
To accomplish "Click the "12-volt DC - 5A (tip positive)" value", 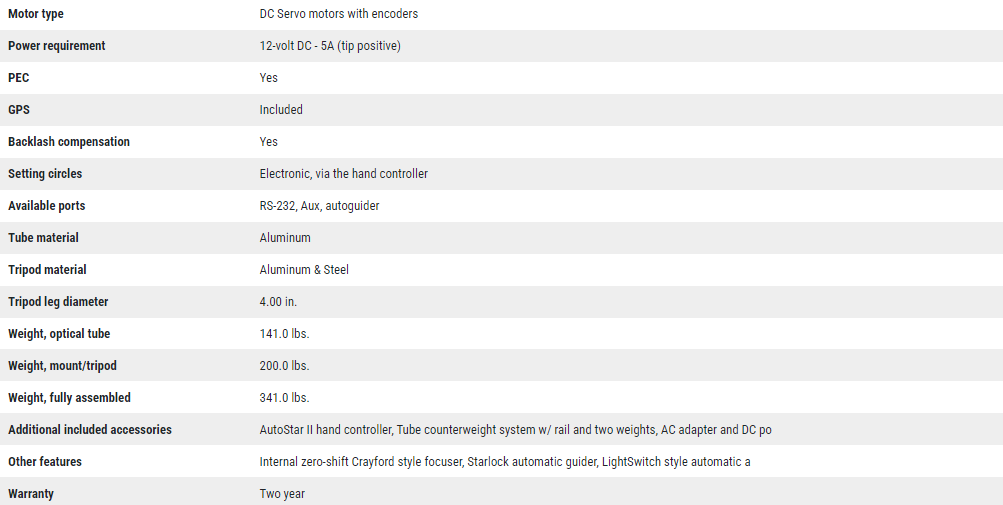I will pos(329,46).
